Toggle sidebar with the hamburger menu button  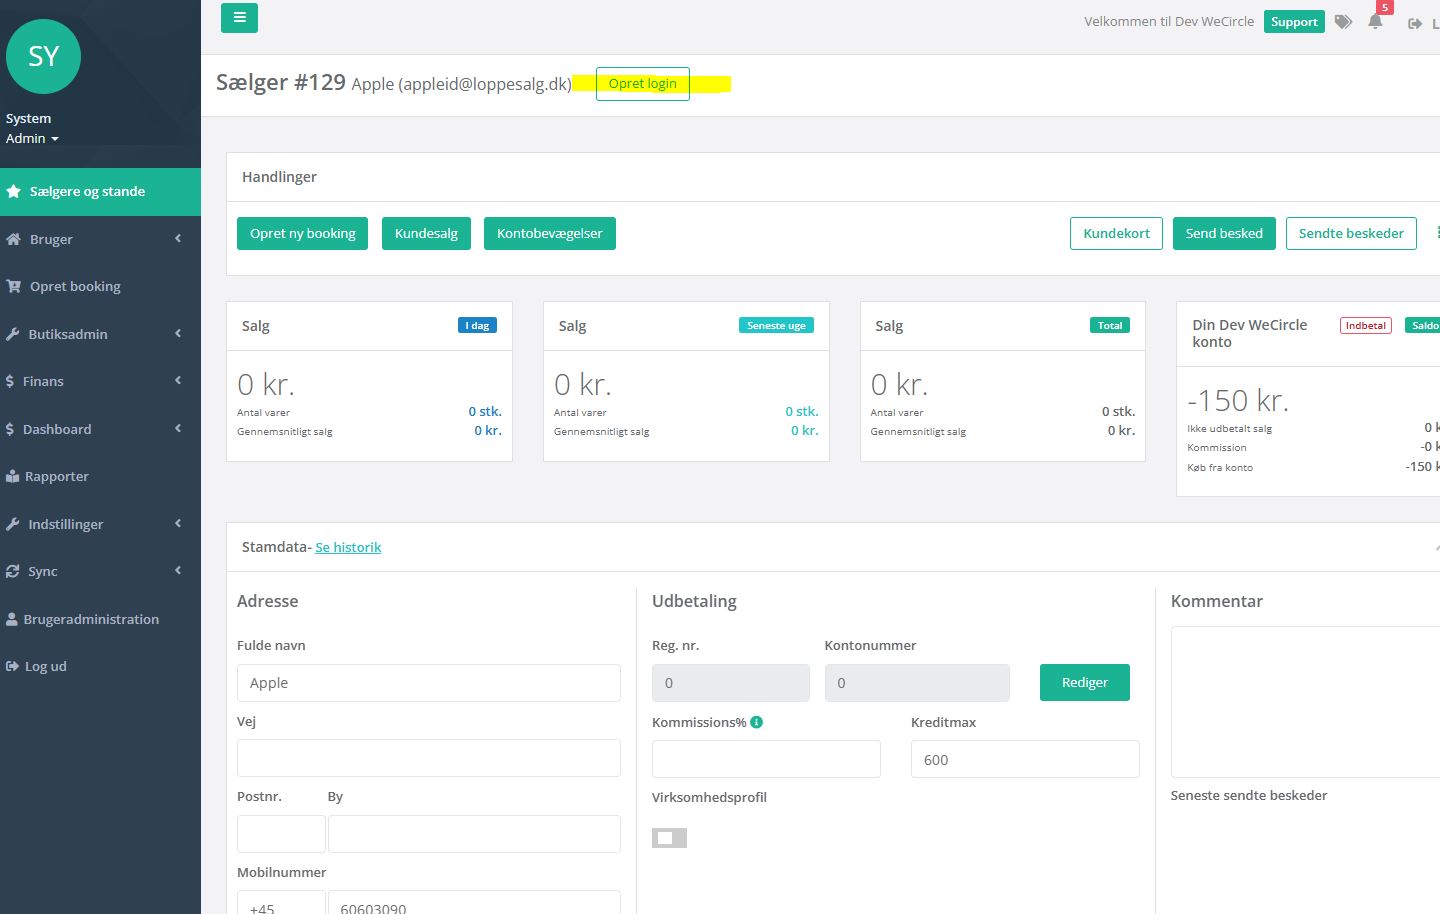click(239, 18)
